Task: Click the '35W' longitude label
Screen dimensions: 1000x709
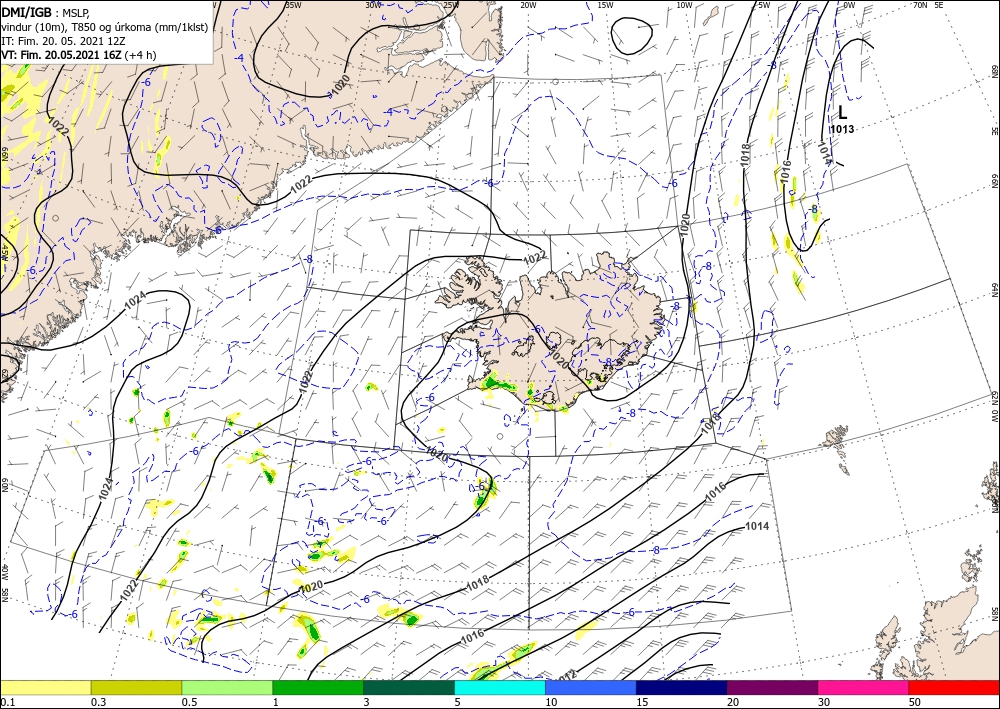Action: click(x=293, y=5)
